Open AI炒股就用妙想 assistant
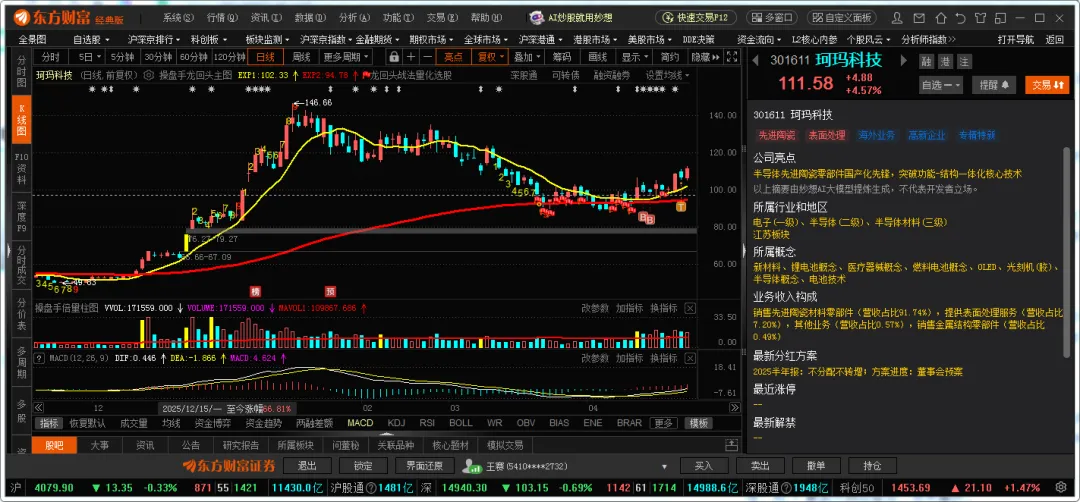The image size is (1080, 502). tap(572, 18)
